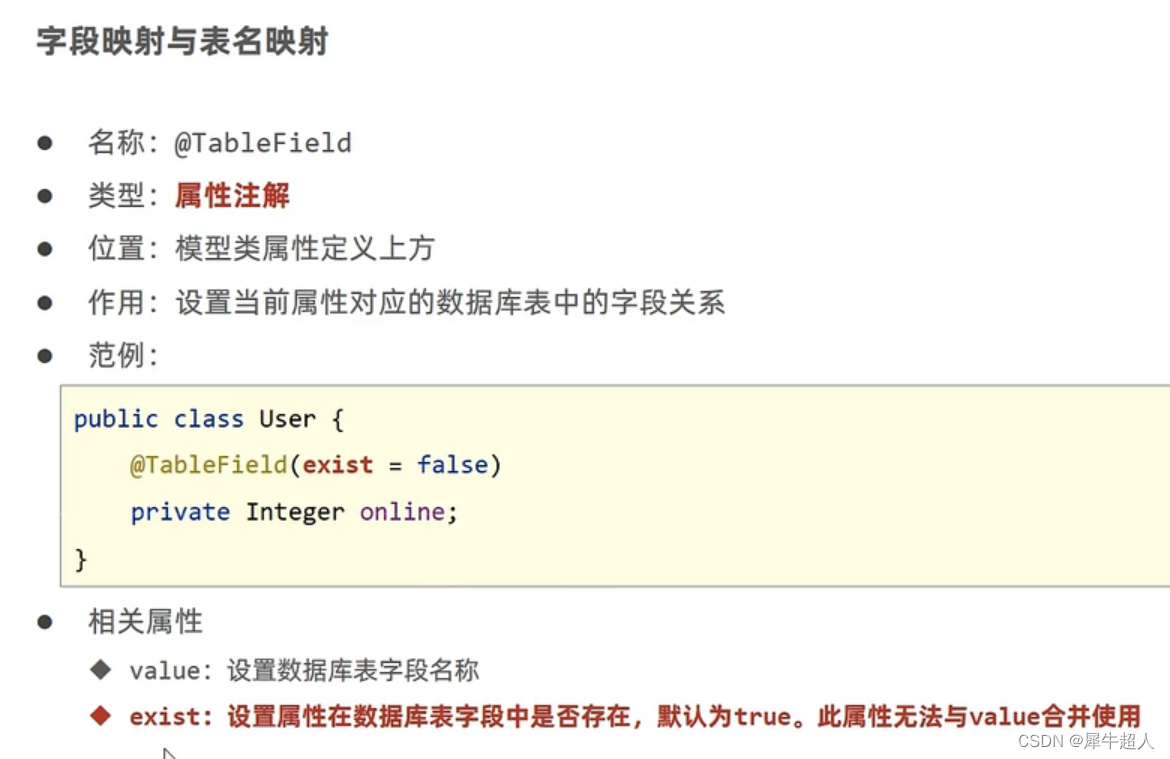Click the bullet dot before 作用

click(x=45, y=302)
